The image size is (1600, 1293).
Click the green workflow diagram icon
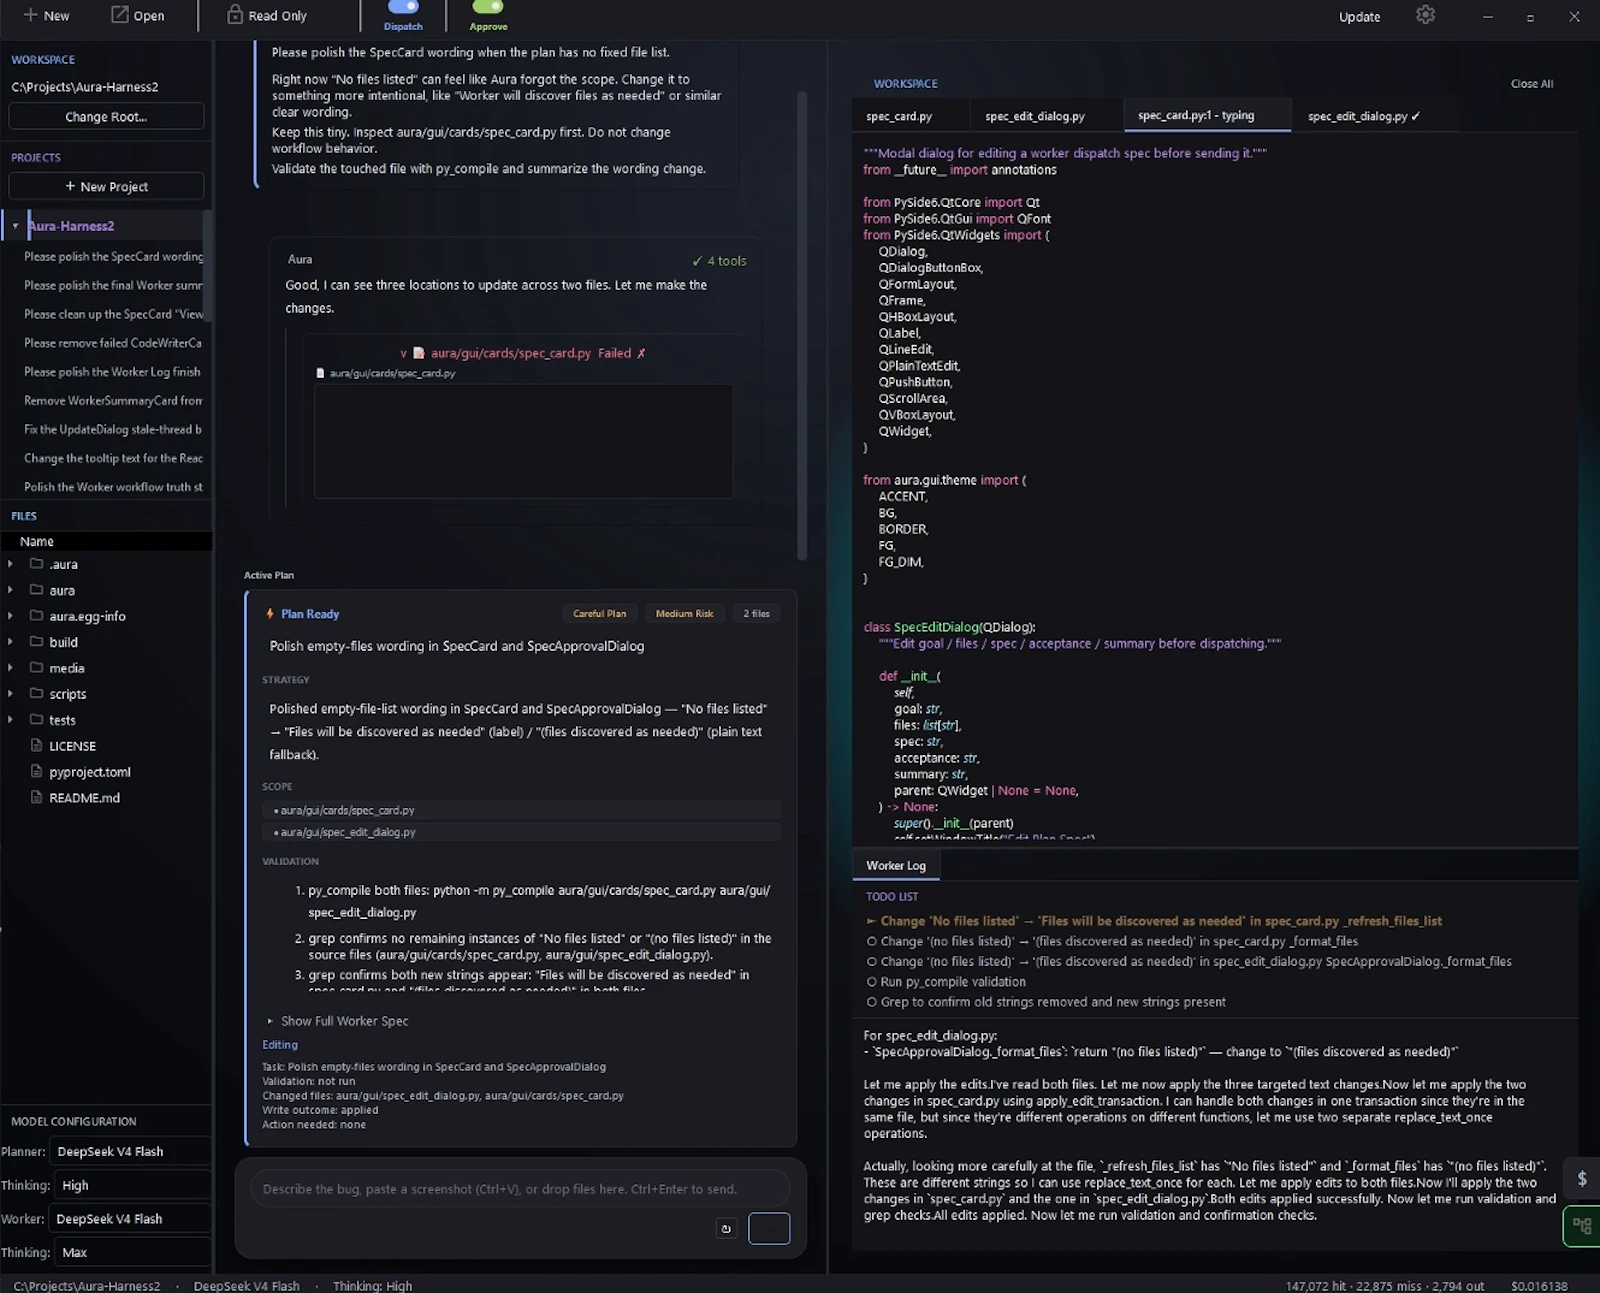click(x=1582, y=1226)
